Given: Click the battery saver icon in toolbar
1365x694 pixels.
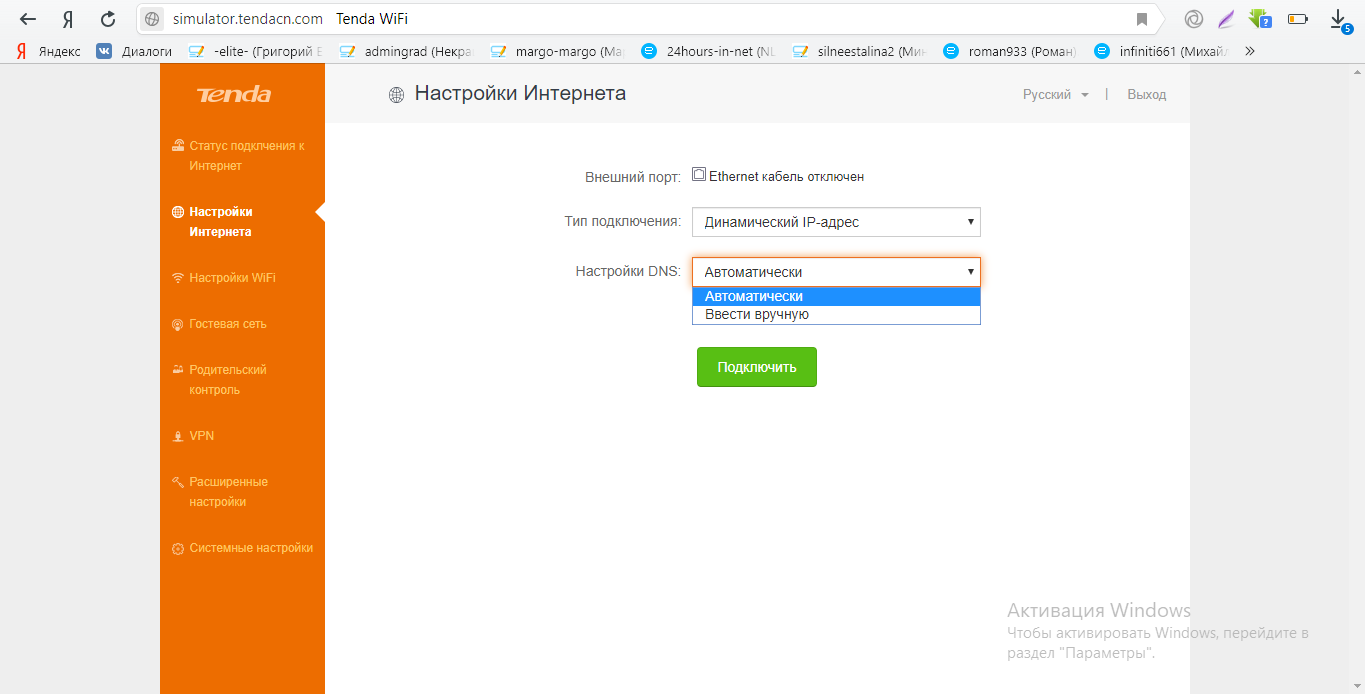Looking at the screenshot, I should tap(1298, 19).
